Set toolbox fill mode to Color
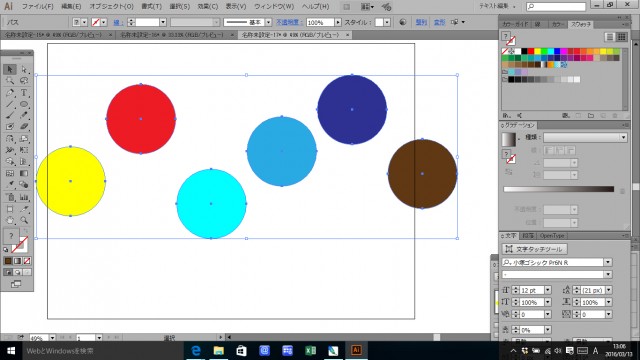This screenshot has width=640, height=360. tap(8, 261)
